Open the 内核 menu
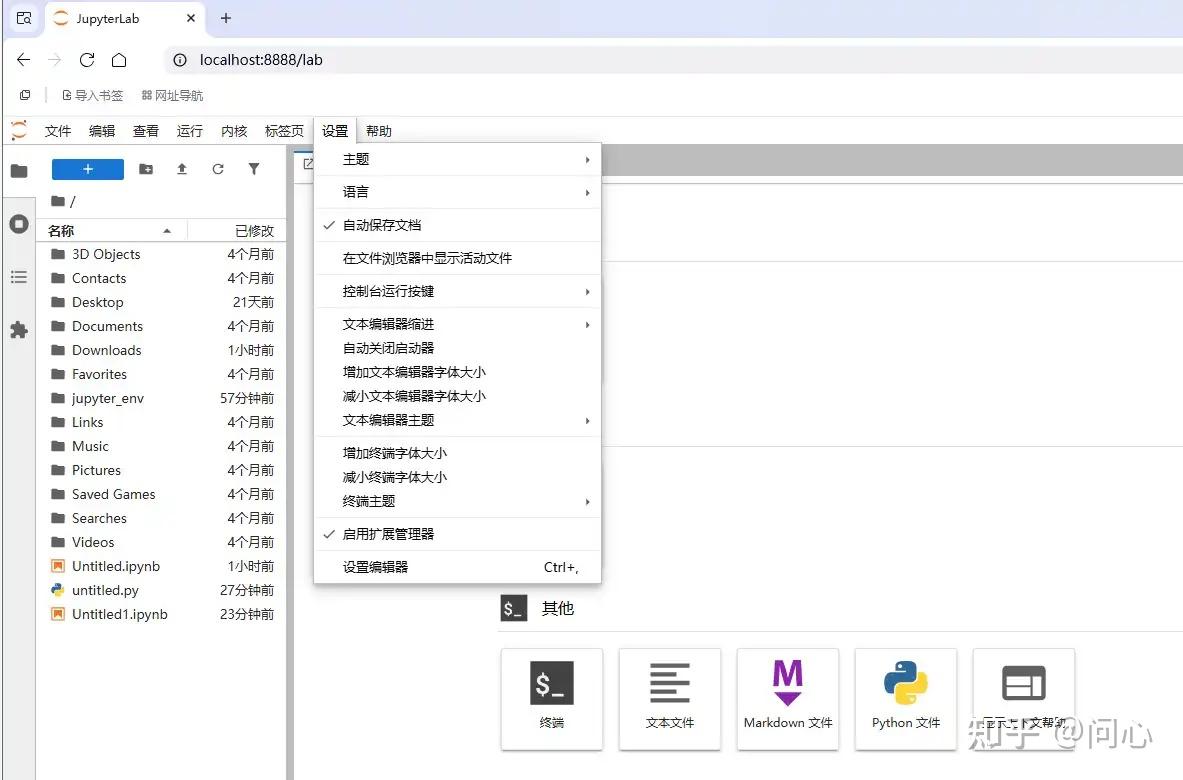Screen dimensions: 1183x780 click(233, 130)
